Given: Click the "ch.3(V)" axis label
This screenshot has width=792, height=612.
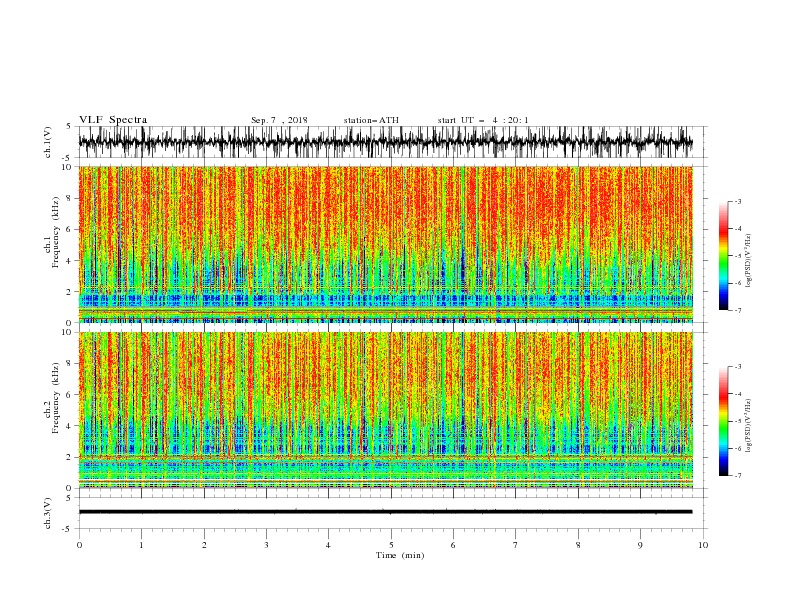Looking at the screenshot, I should point(48,513).
